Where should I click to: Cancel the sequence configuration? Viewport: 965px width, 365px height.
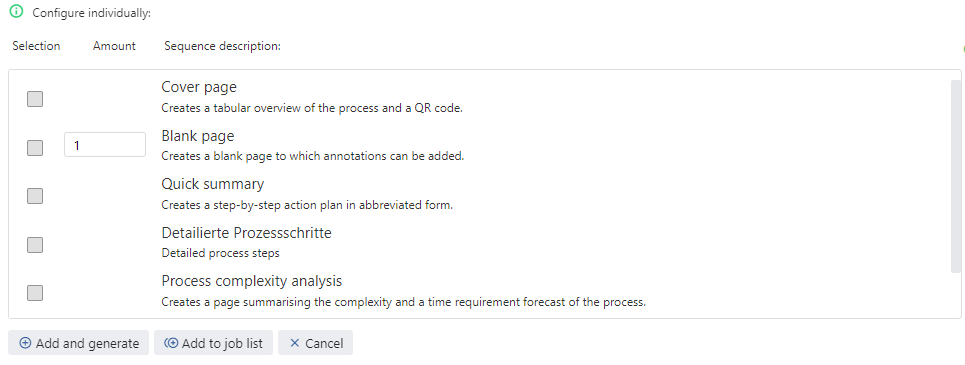tap(315, 343)
